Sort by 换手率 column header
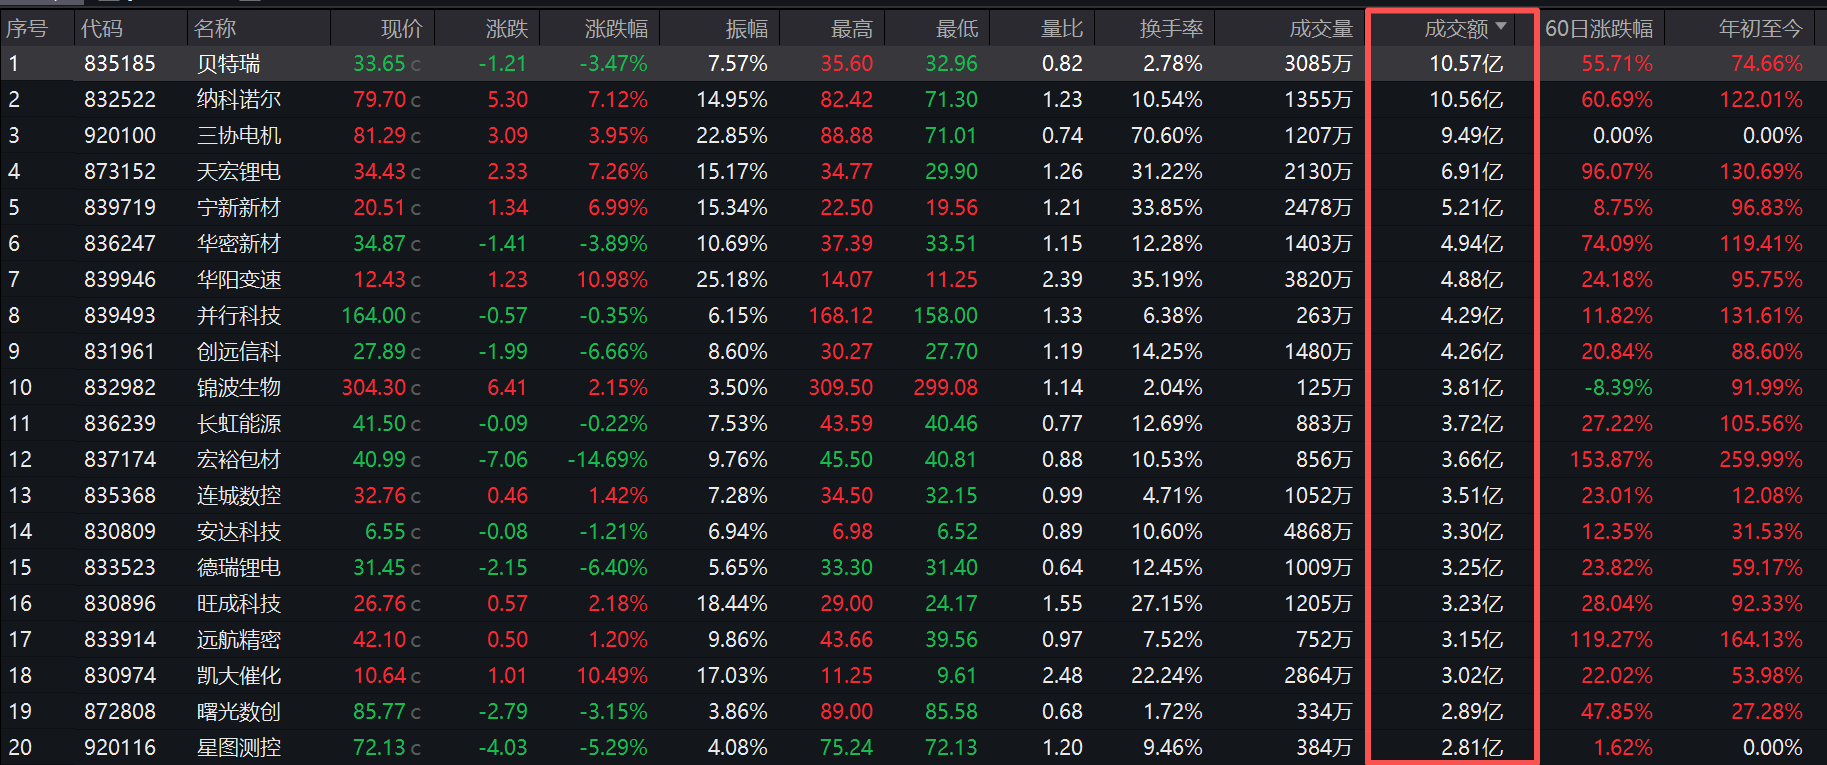The image size is (1827, 765). [1172, 29]
